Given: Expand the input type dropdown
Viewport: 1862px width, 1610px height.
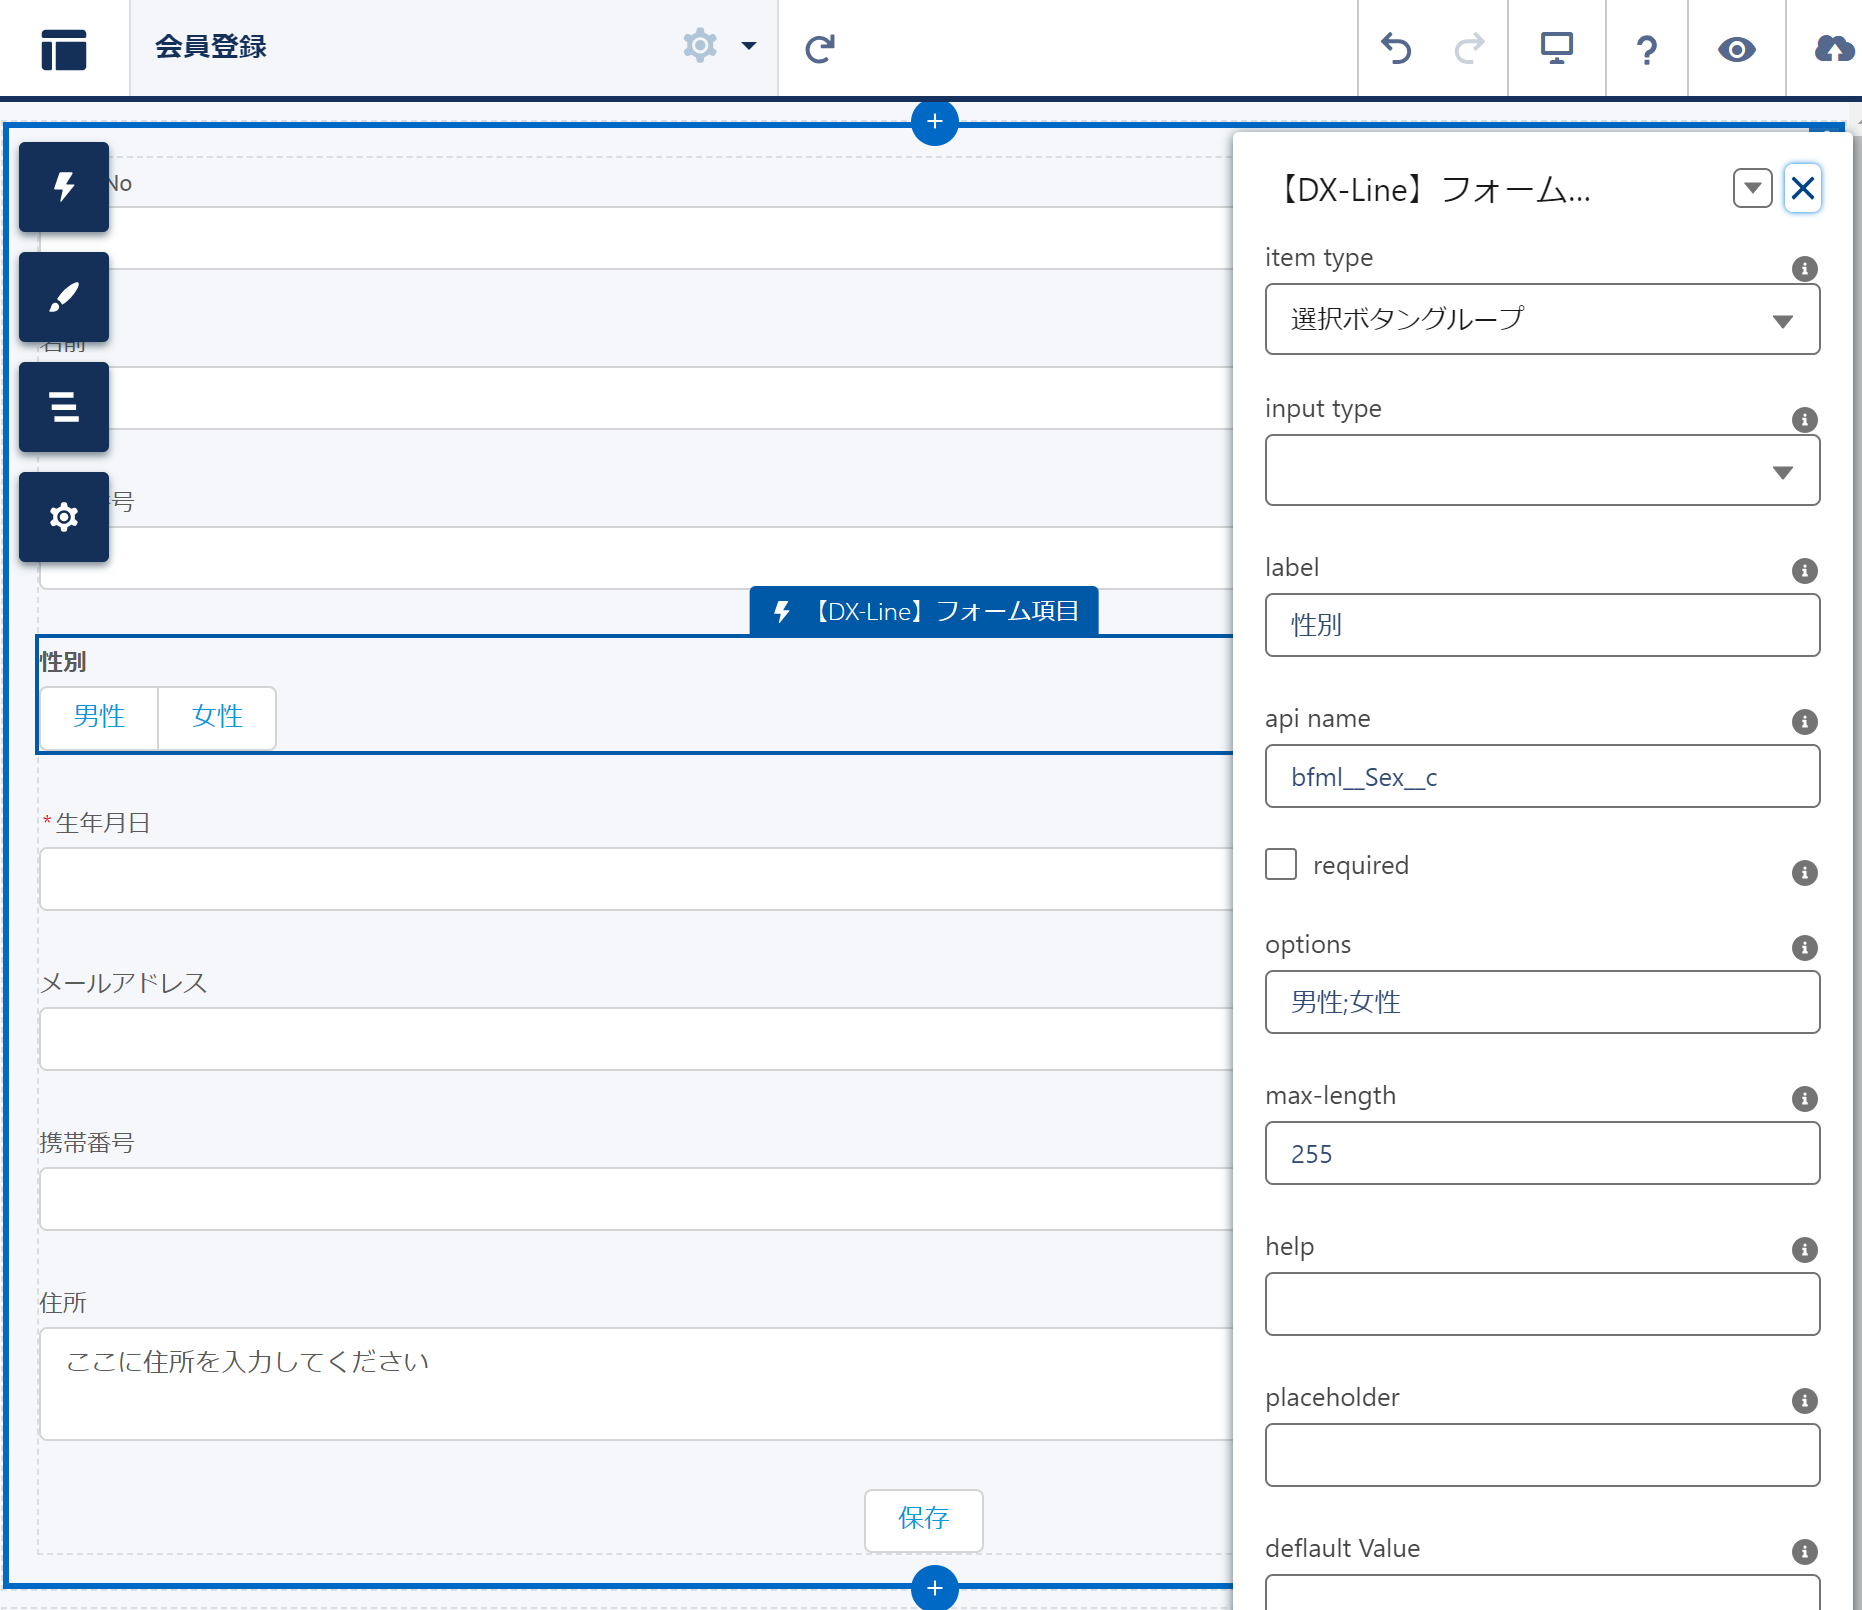Looking at the screenshot, I should [1541, 471].
